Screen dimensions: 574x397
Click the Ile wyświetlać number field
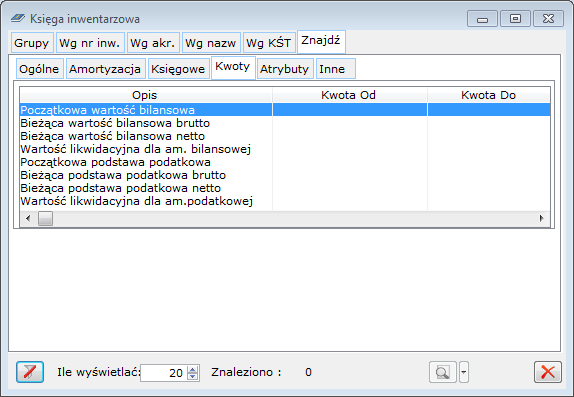pos(164,373)
